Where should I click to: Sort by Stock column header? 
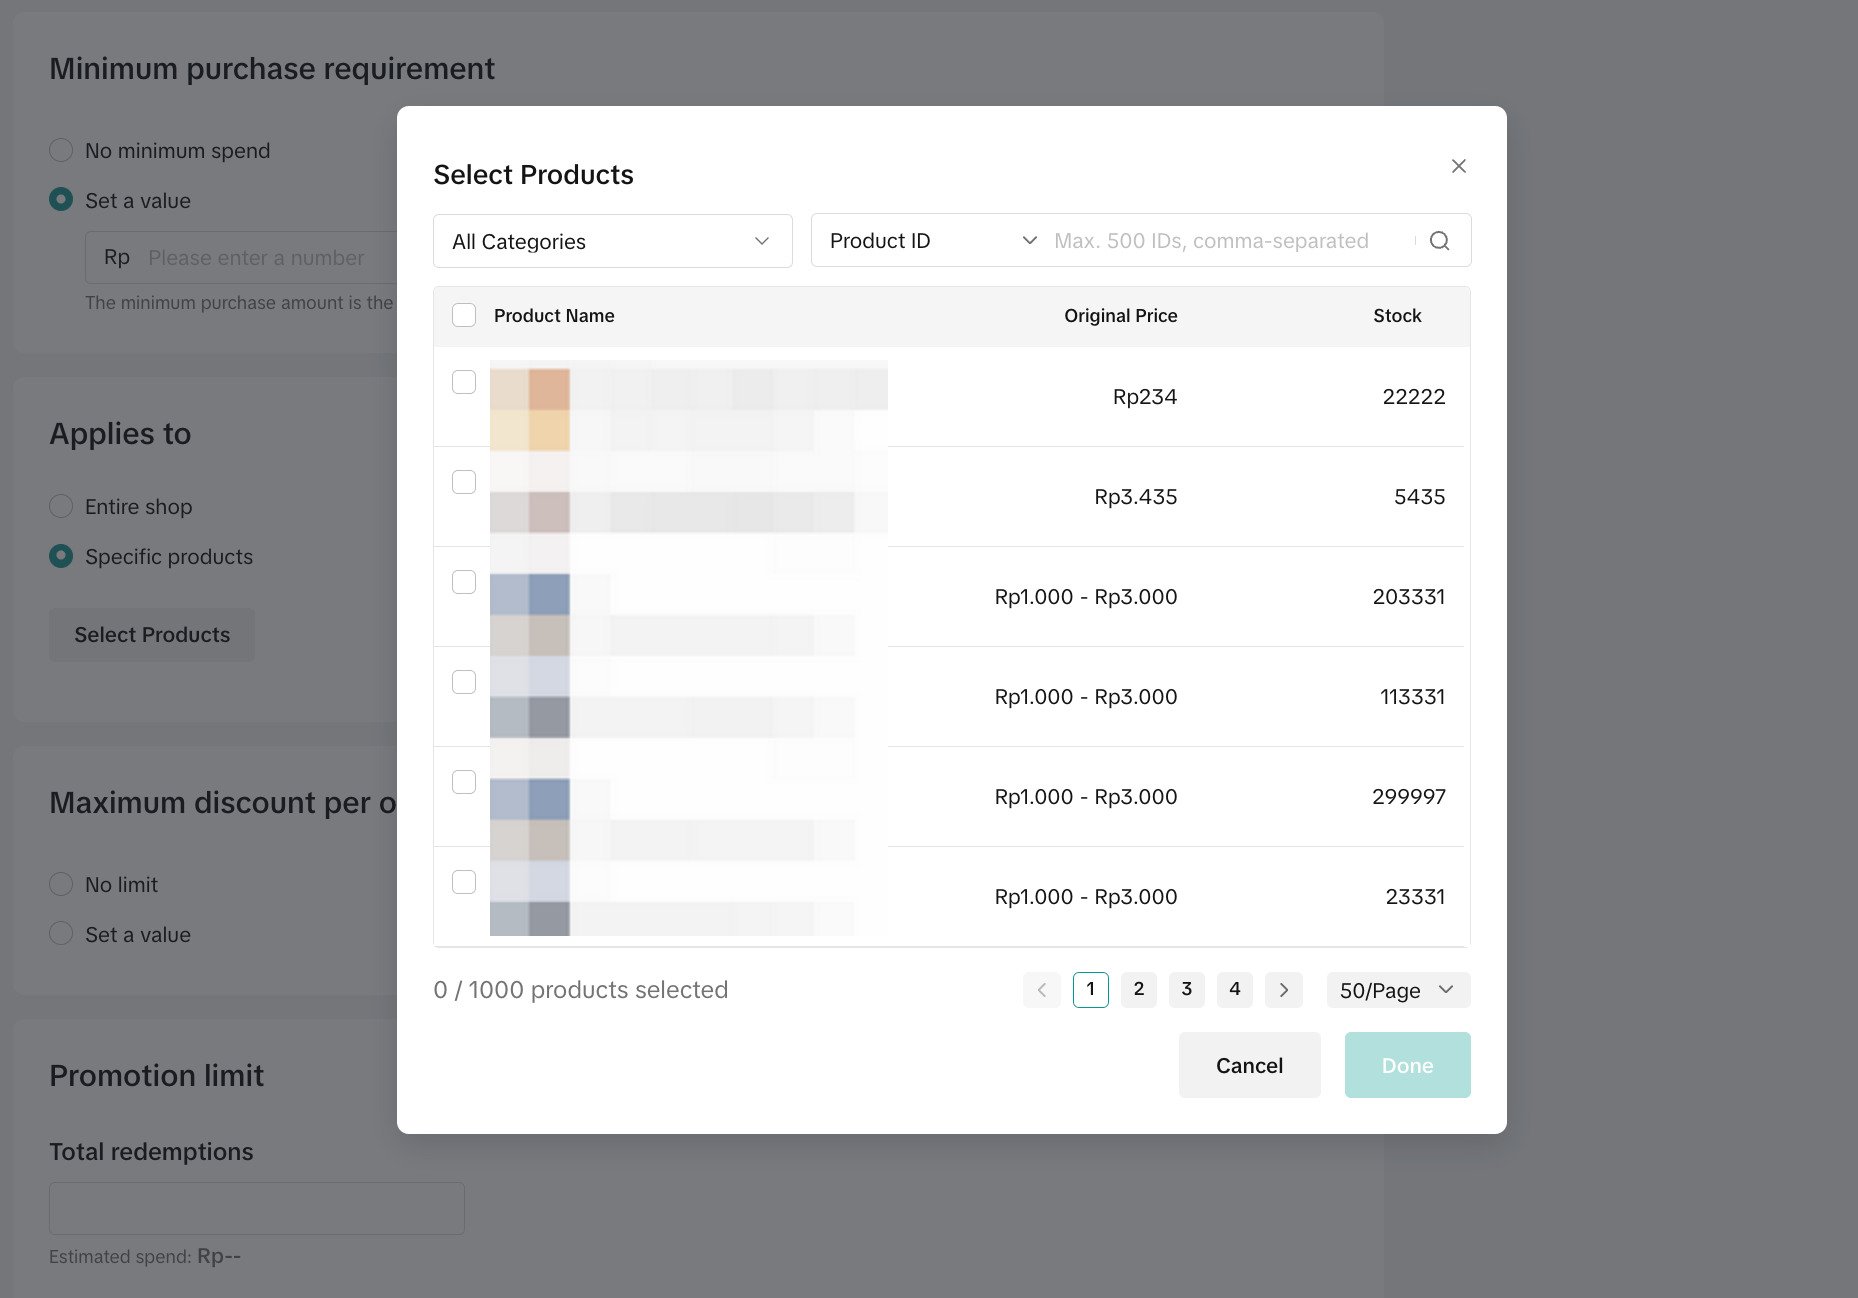click(1396, 316)
